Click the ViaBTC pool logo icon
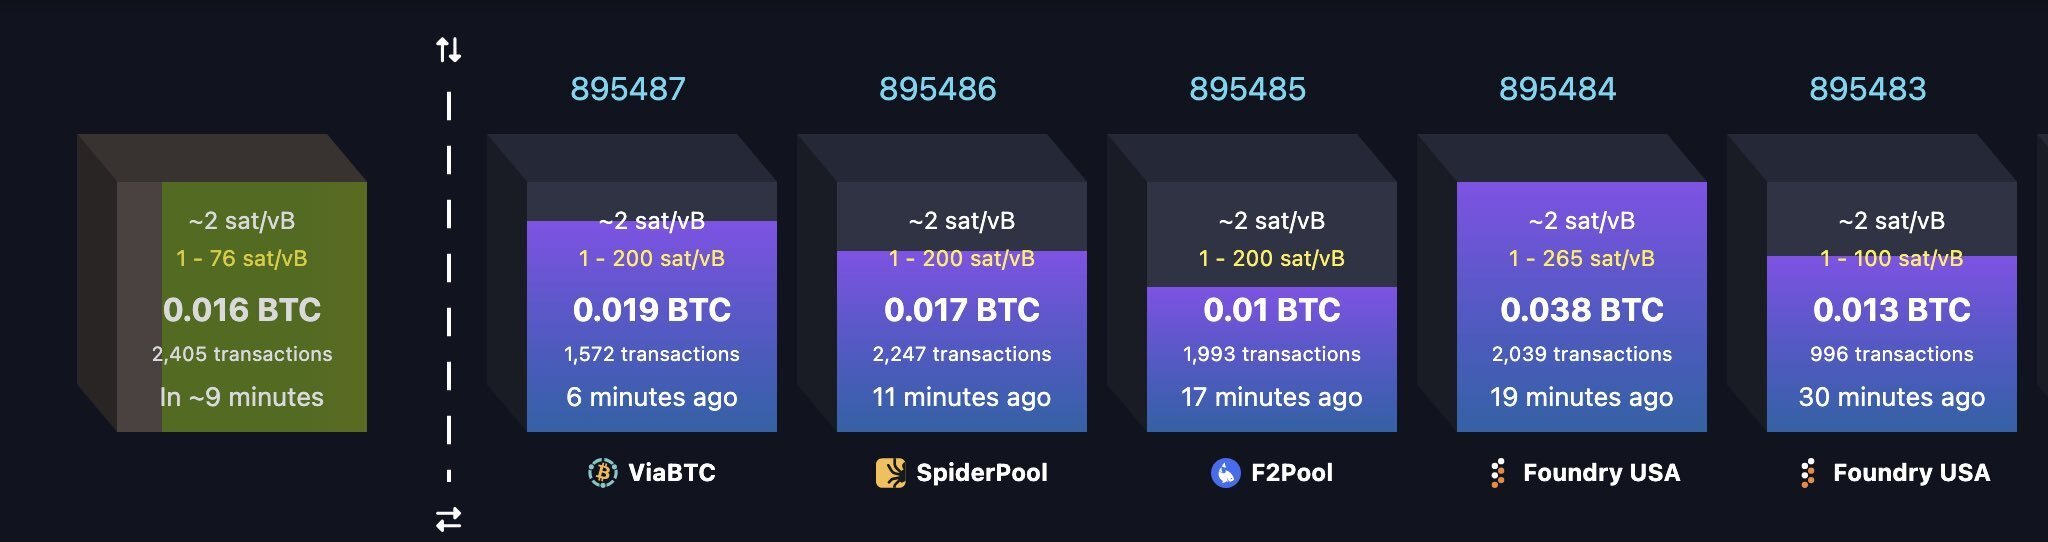The height and width of the screenshot is (542, 2048). (602, 472)
